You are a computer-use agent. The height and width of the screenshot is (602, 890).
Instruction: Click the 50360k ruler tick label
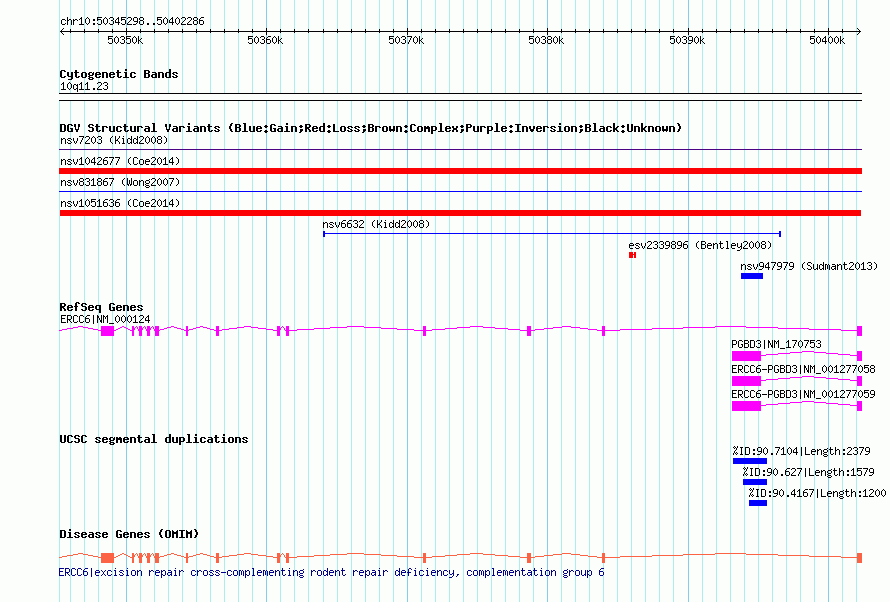(x=265, y=40)
